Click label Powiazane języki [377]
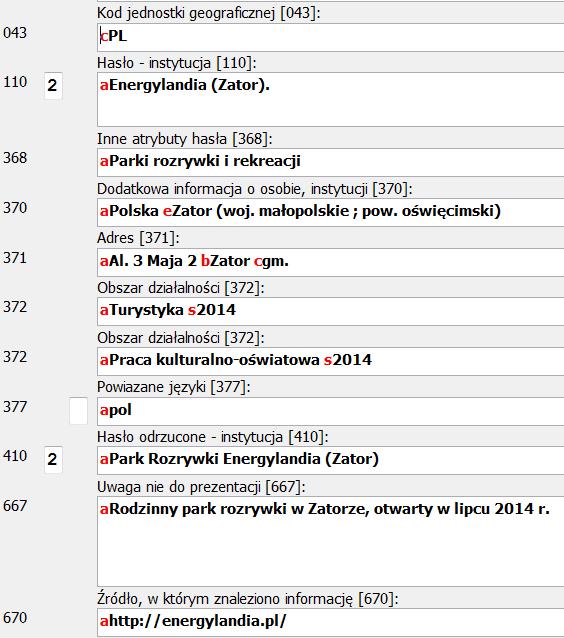The image size is (564, 638). point(173,387)
